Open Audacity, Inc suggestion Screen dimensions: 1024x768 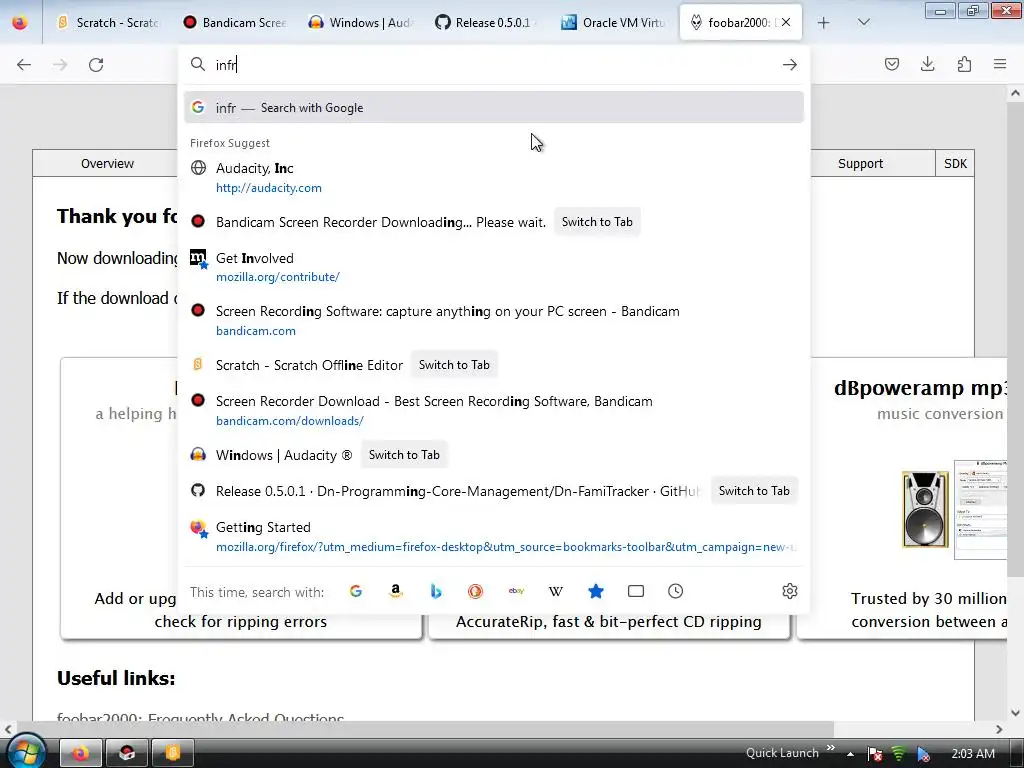point(494,178)
